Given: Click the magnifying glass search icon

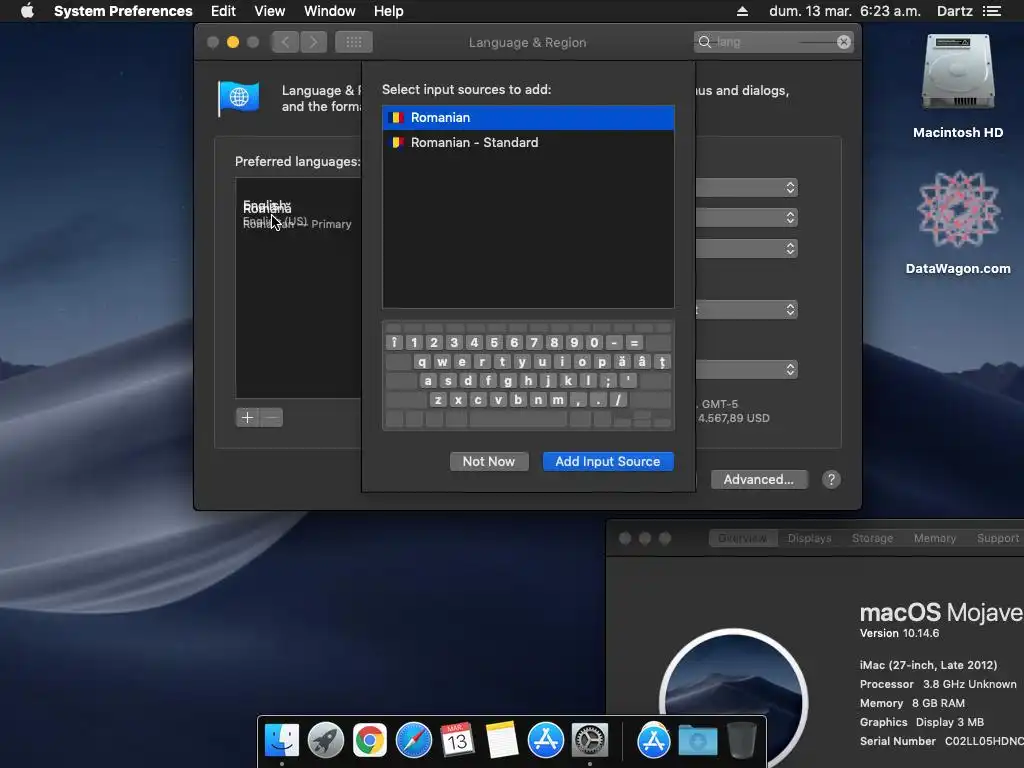Looking at the screenshot, I should (x=704, y=42).
